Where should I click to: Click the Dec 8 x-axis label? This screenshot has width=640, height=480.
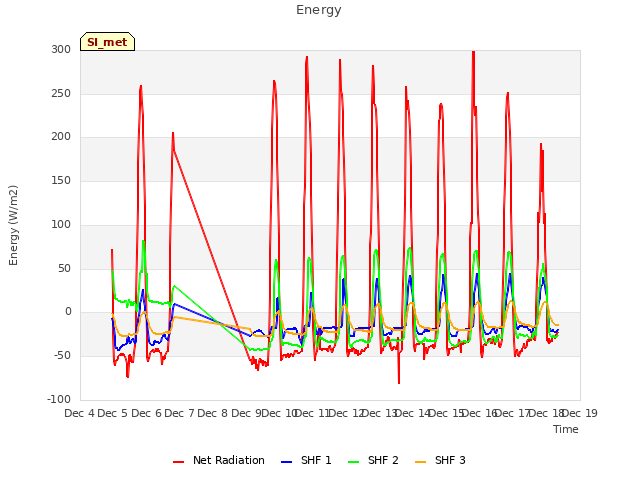click(212, 413)
